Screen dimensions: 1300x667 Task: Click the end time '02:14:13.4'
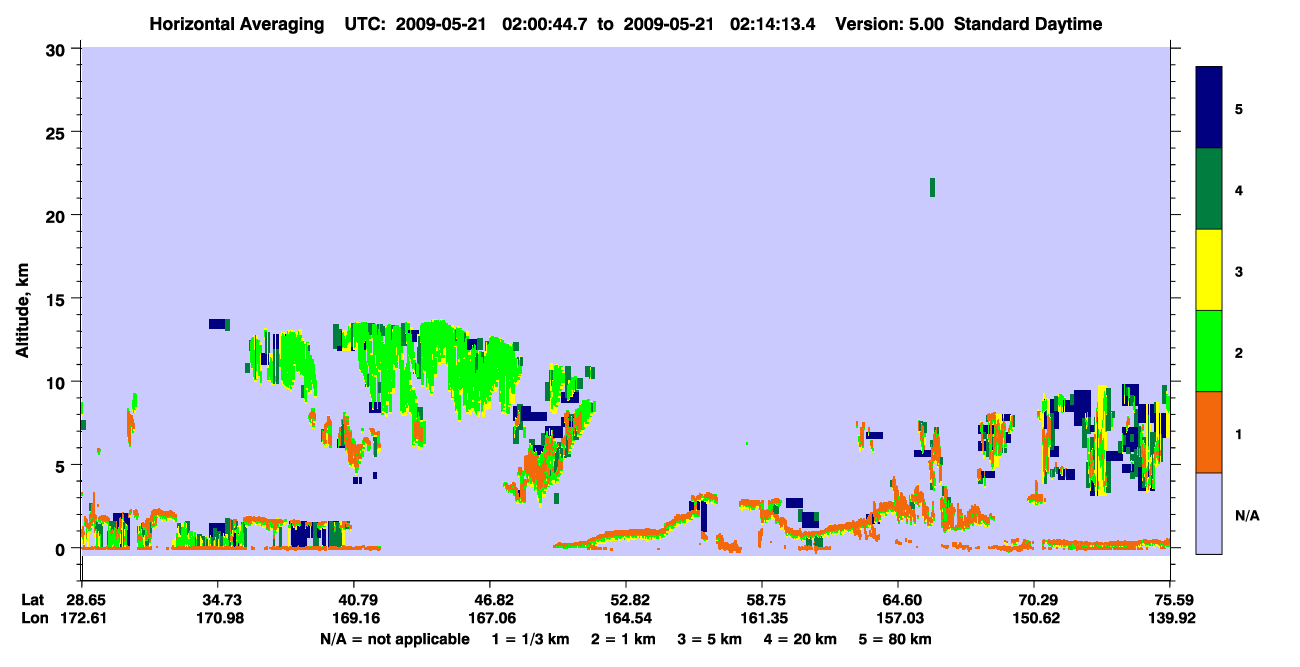pos(773,24)
